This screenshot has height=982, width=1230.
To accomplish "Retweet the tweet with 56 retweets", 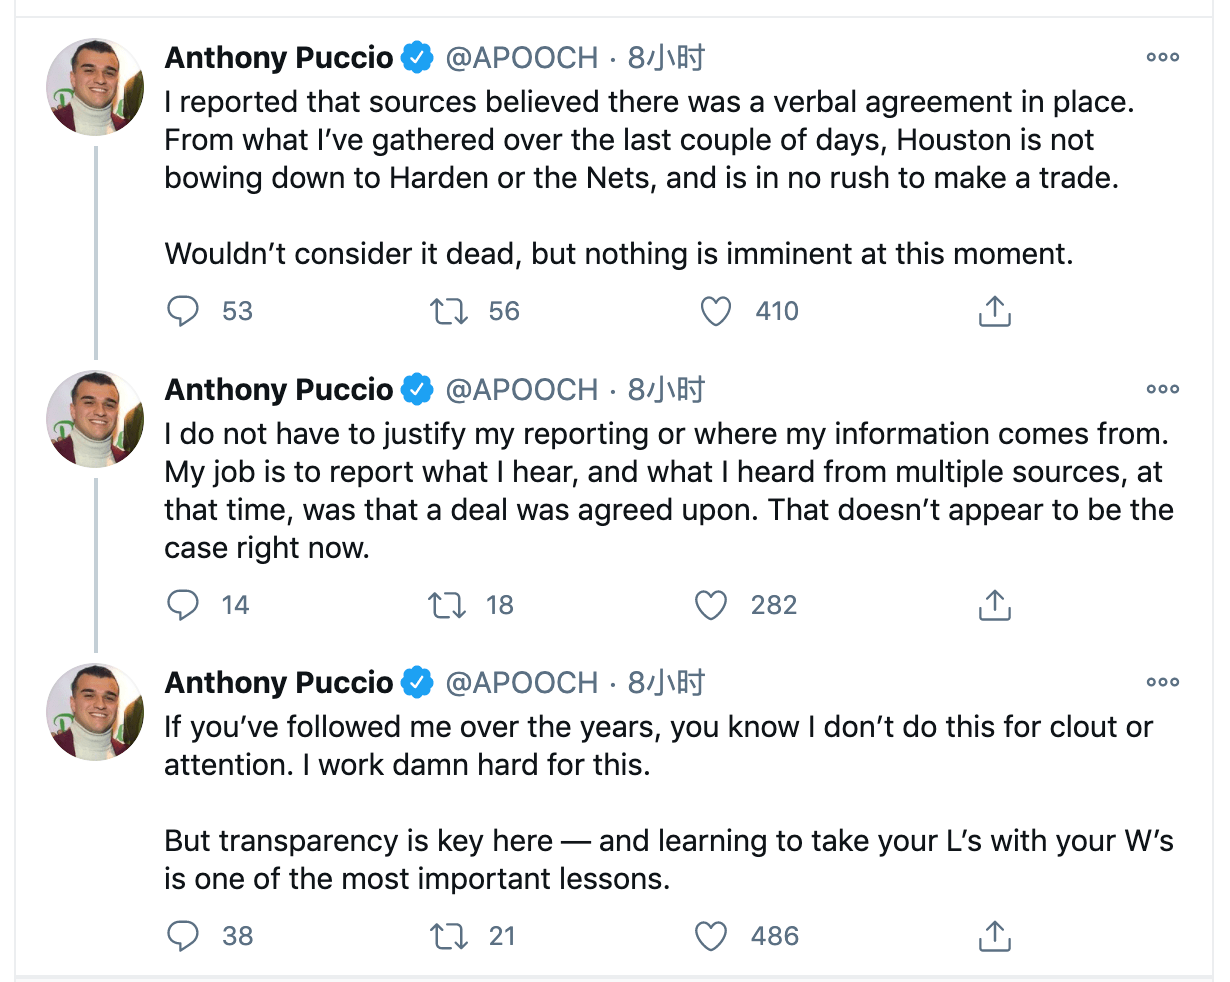I will click(448, 312).
